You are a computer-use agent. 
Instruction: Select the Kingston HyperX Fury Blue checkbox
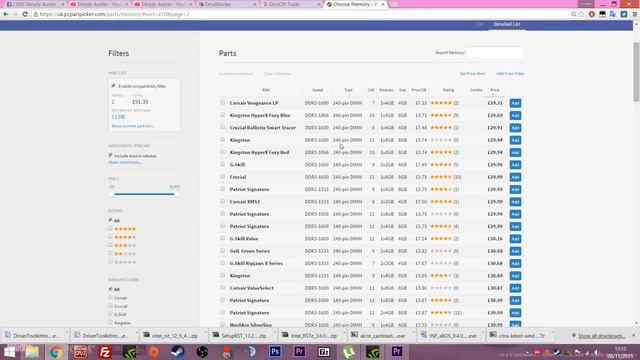222,115
